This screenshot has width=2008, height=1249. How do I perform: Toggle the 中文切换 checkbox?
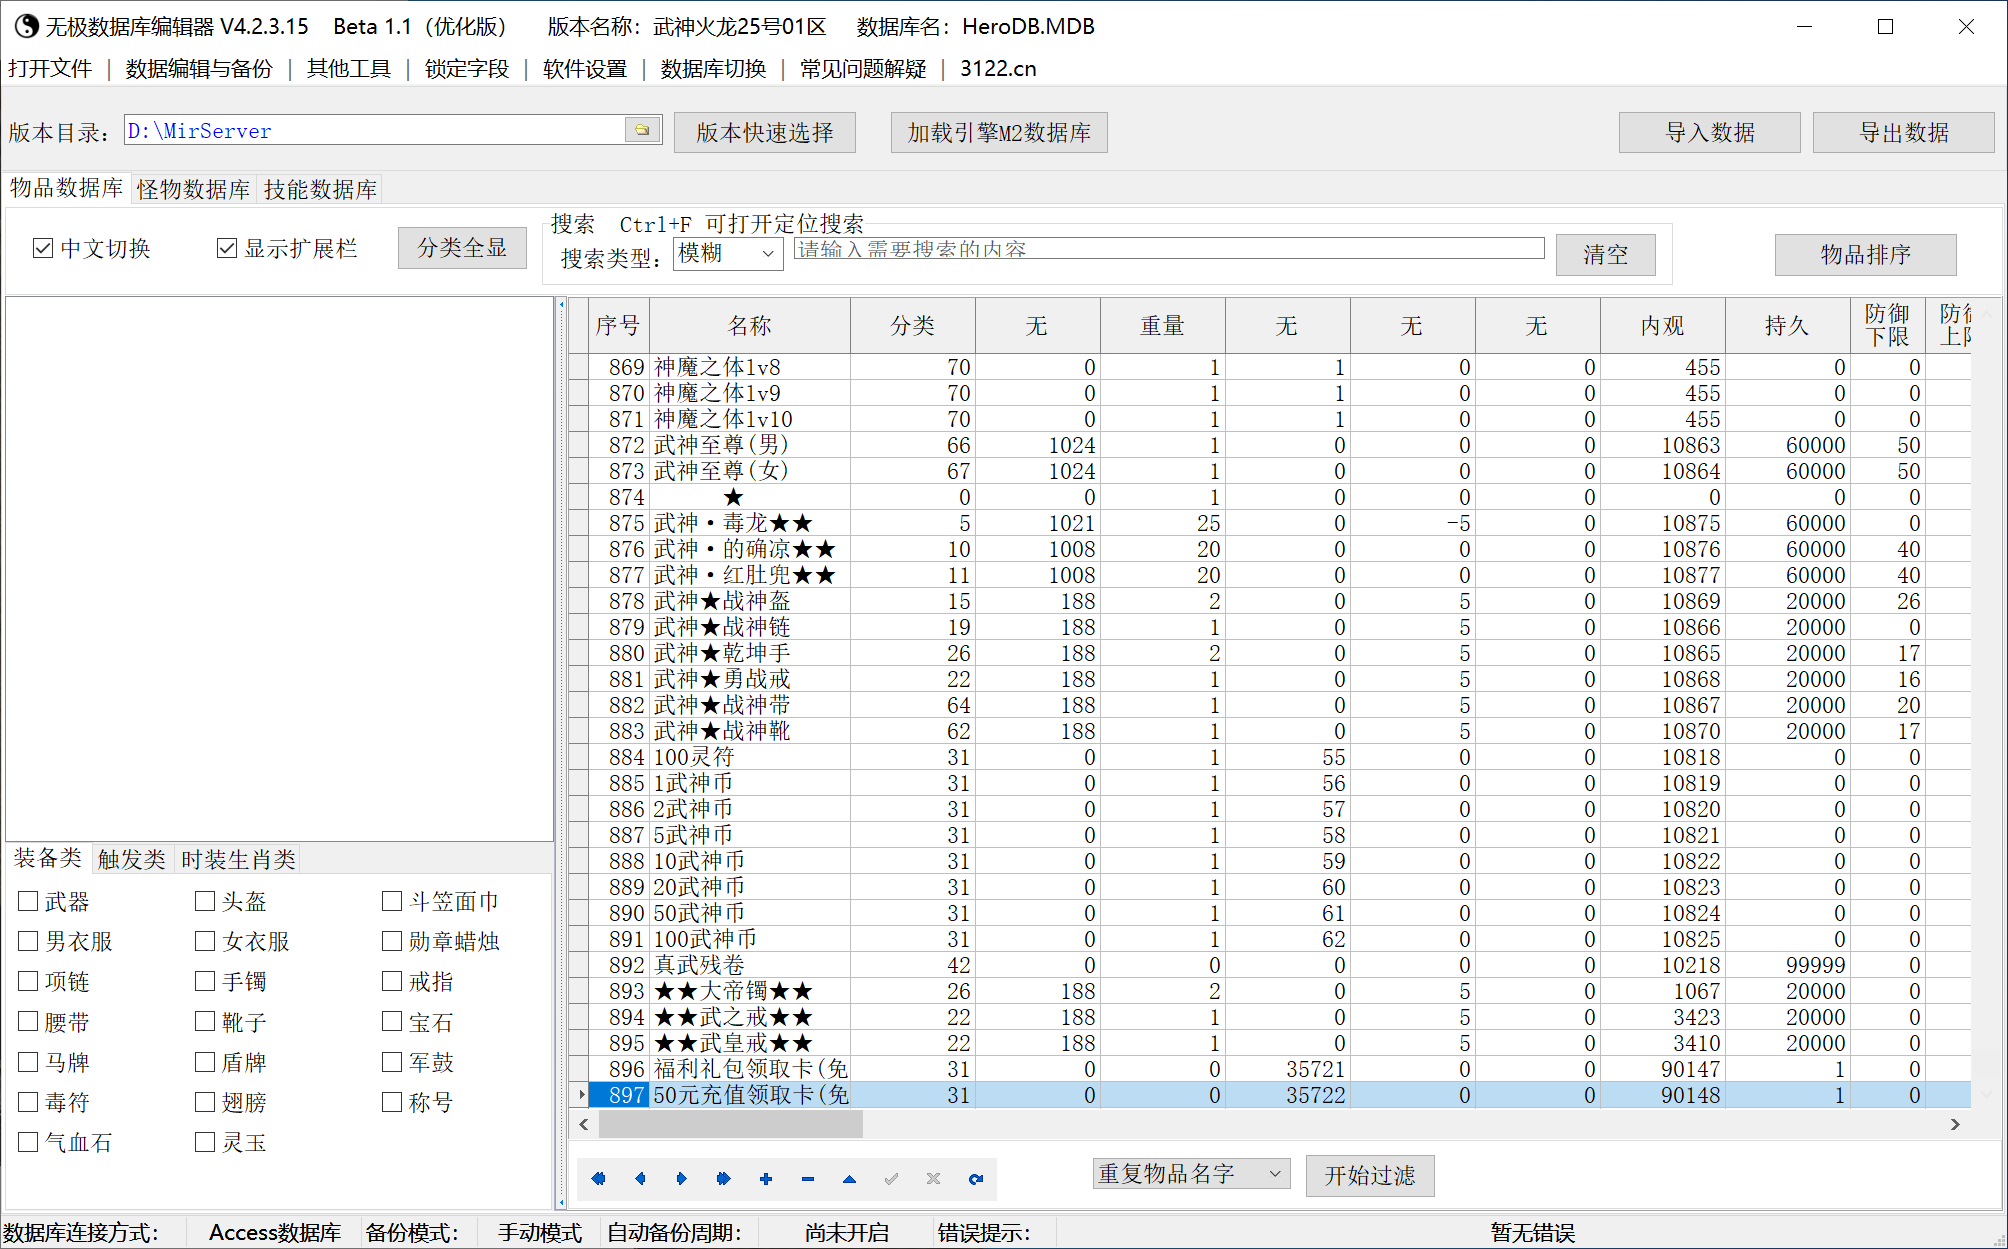tap(43, 248)
